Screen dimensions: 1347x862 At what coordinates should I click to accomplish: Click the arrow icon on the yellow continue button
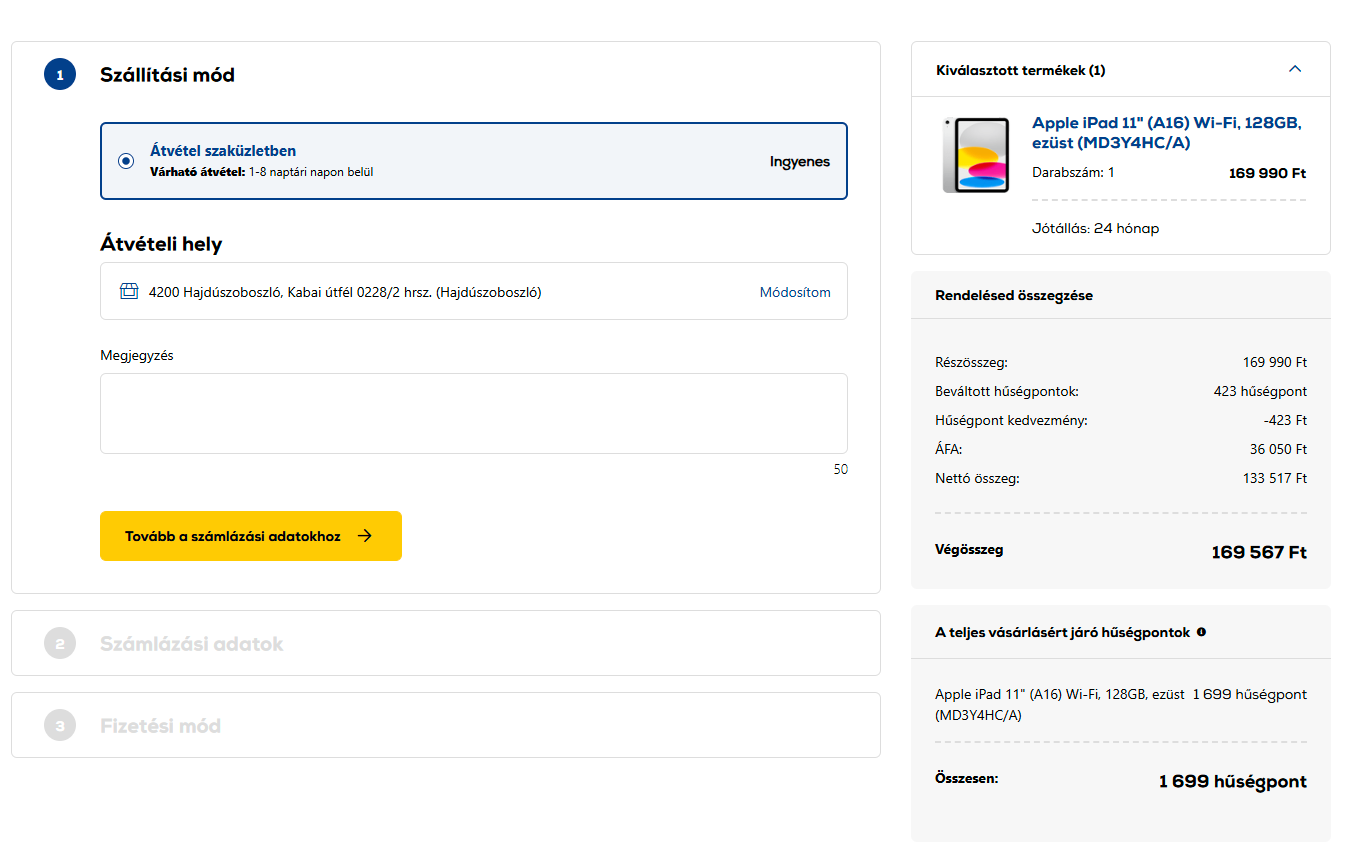click(365, 536)
